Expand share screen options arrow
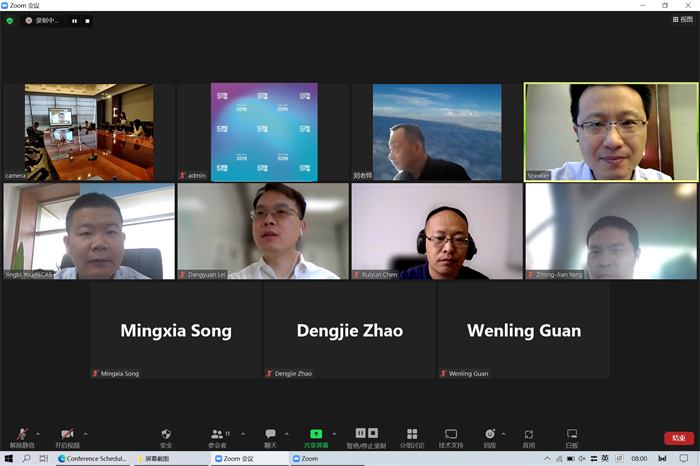Viewport: 700px width, 466px height. click(x=334, y=433)
